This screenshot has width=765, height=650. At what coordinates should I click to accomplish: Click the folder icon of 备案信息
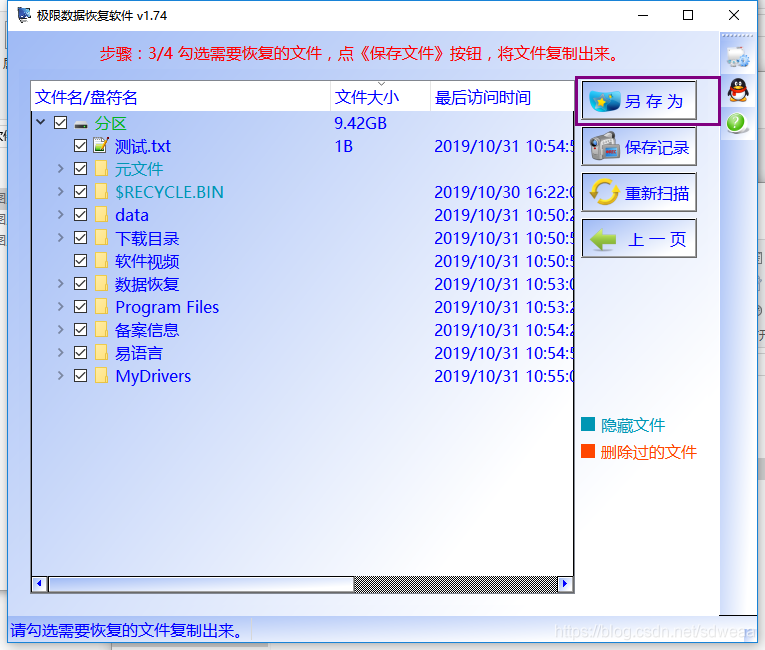click(x=101, y=329)
